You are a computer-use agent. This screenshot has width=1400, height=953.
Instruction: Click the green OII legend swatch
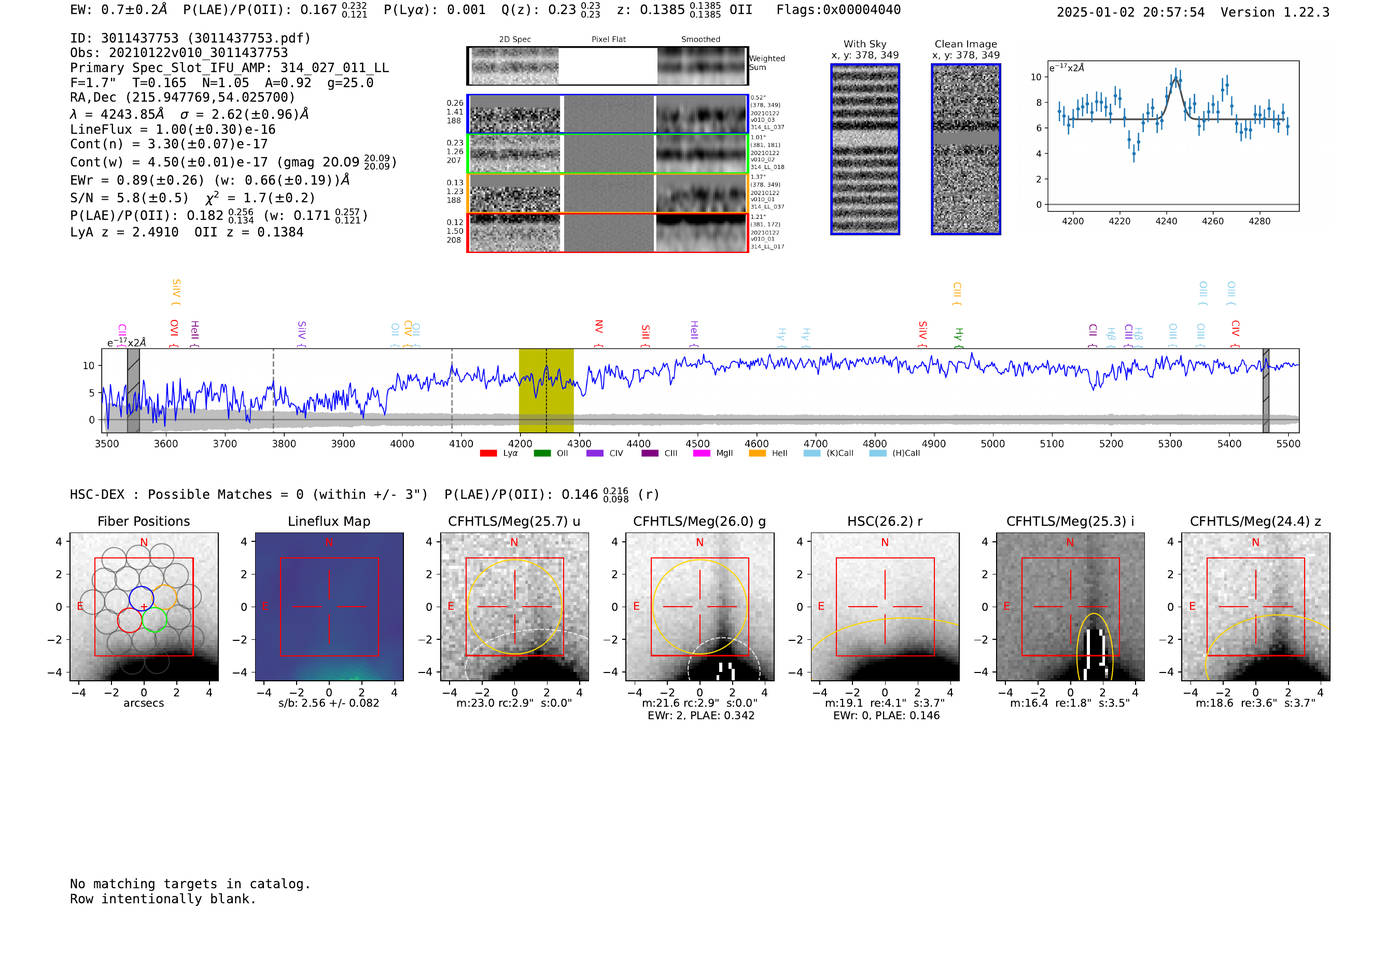[x=542, y=454]
